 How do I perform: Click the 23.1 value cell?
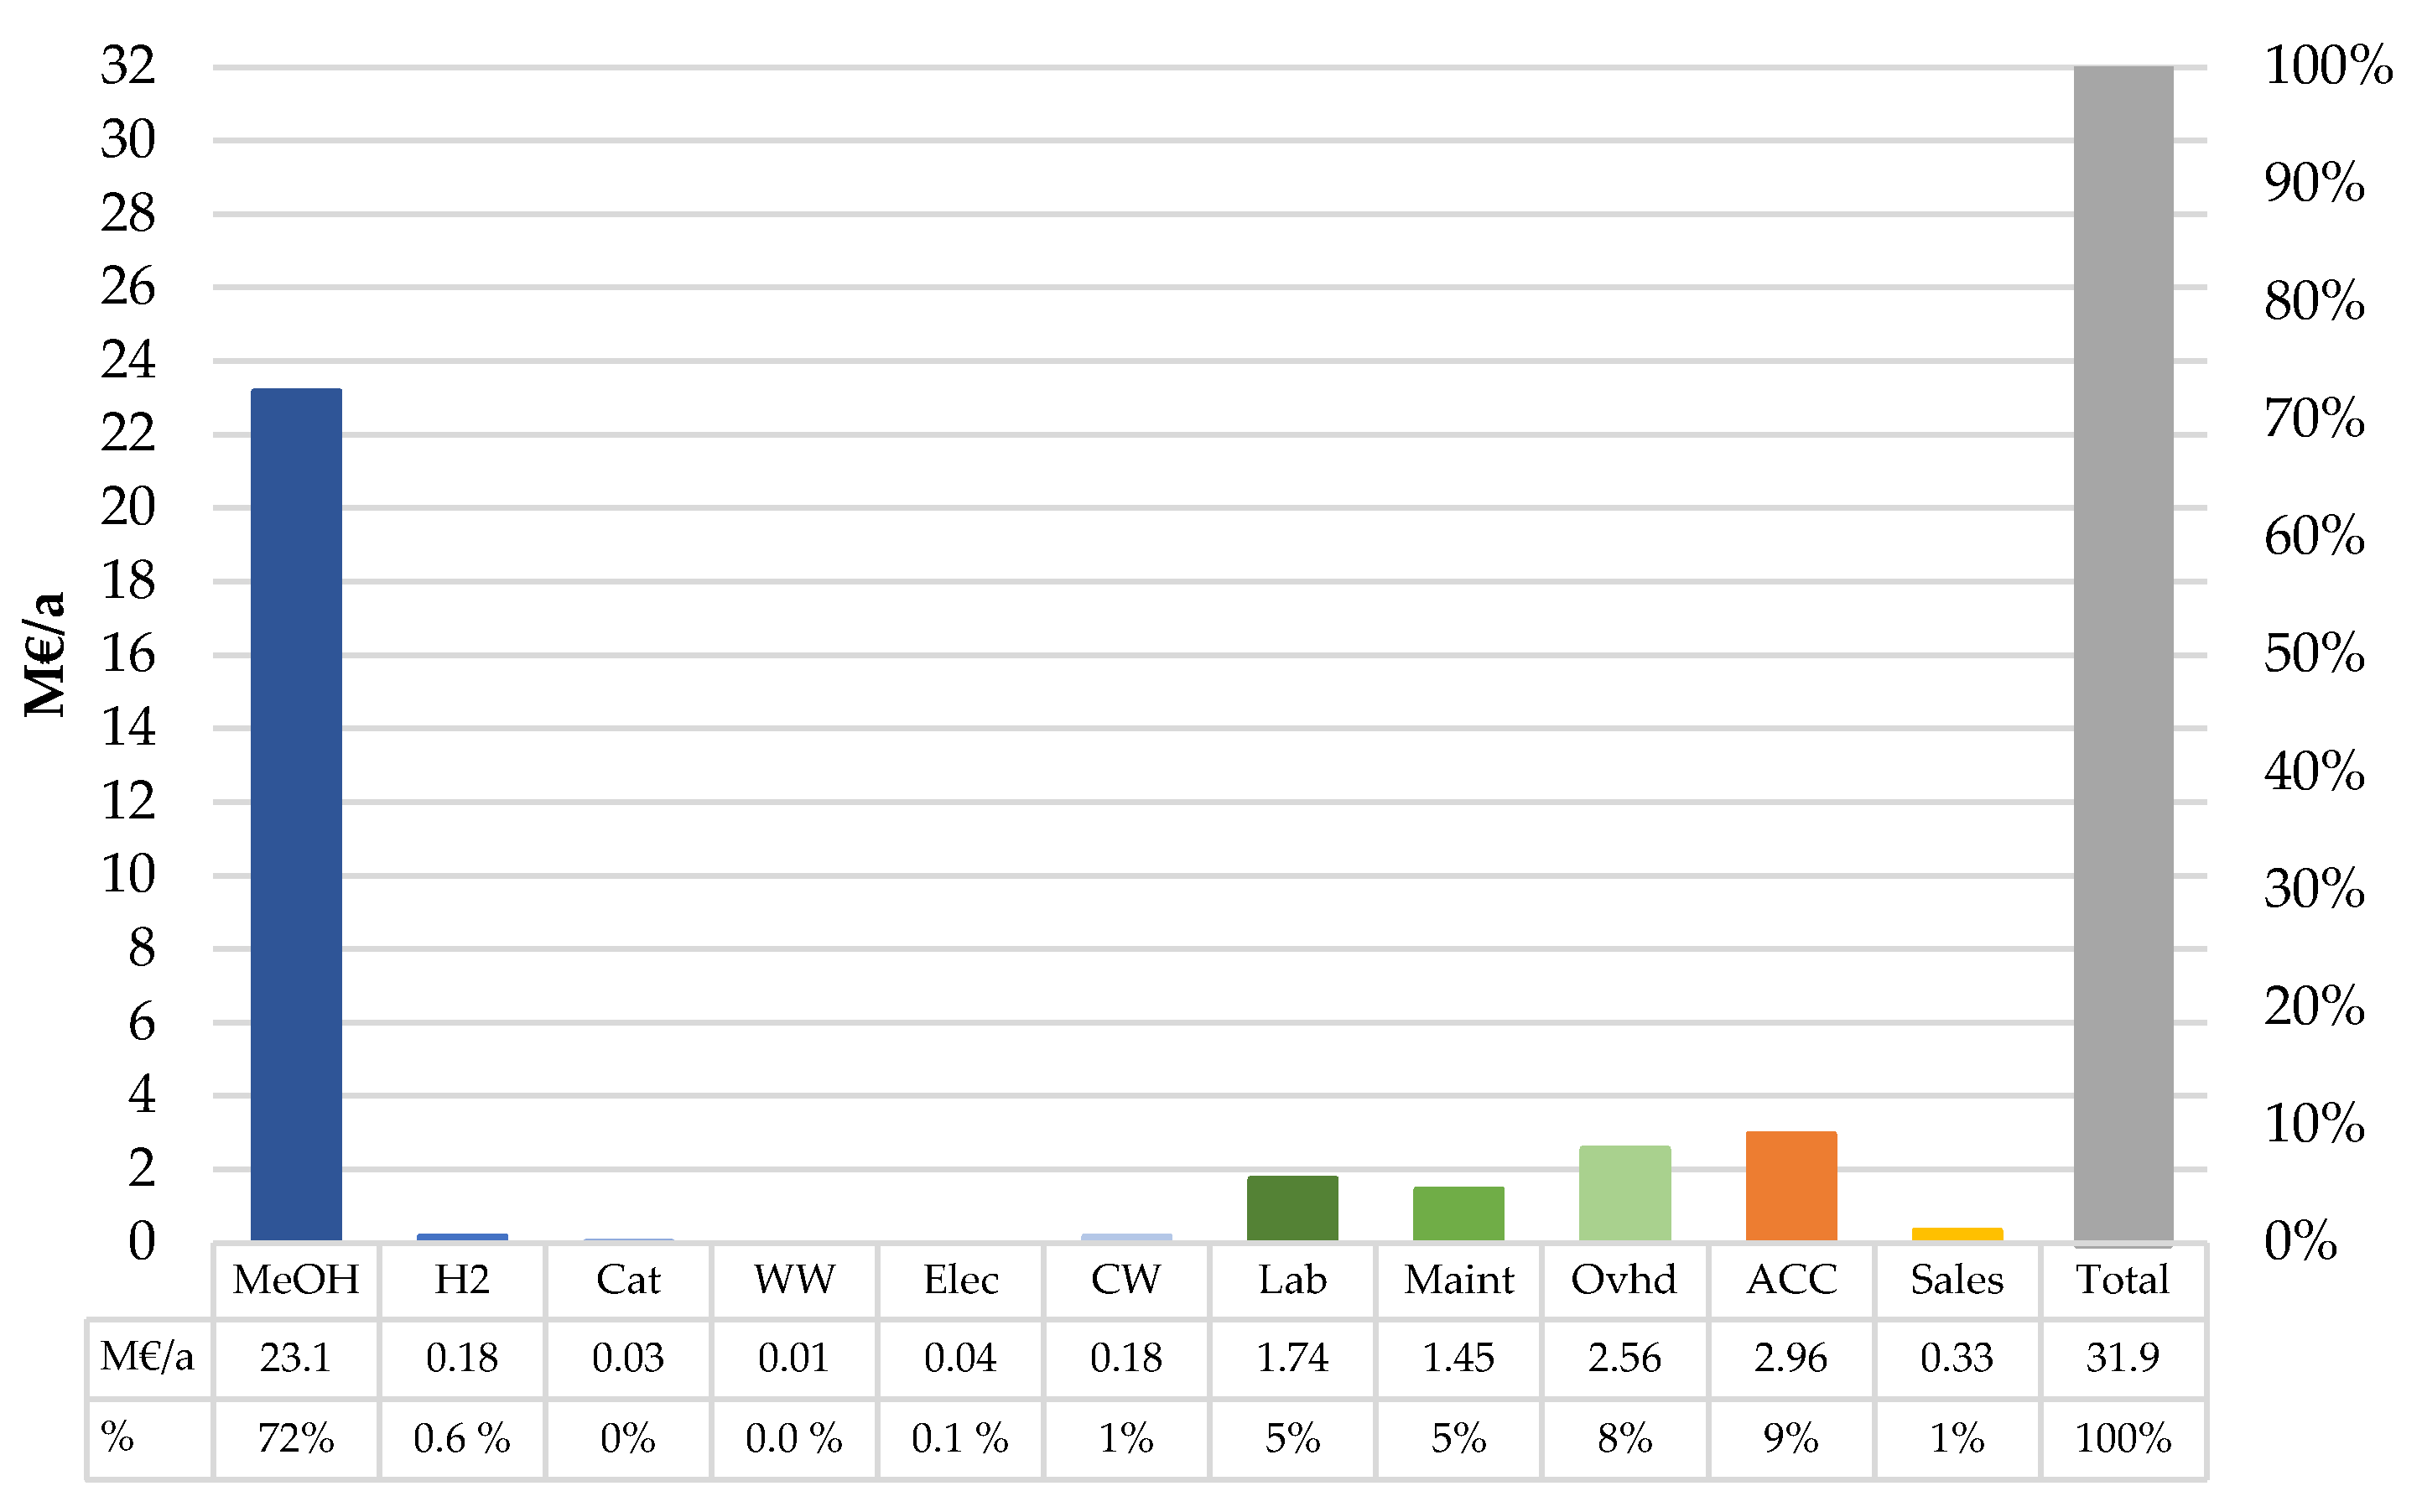(296, 1358)
